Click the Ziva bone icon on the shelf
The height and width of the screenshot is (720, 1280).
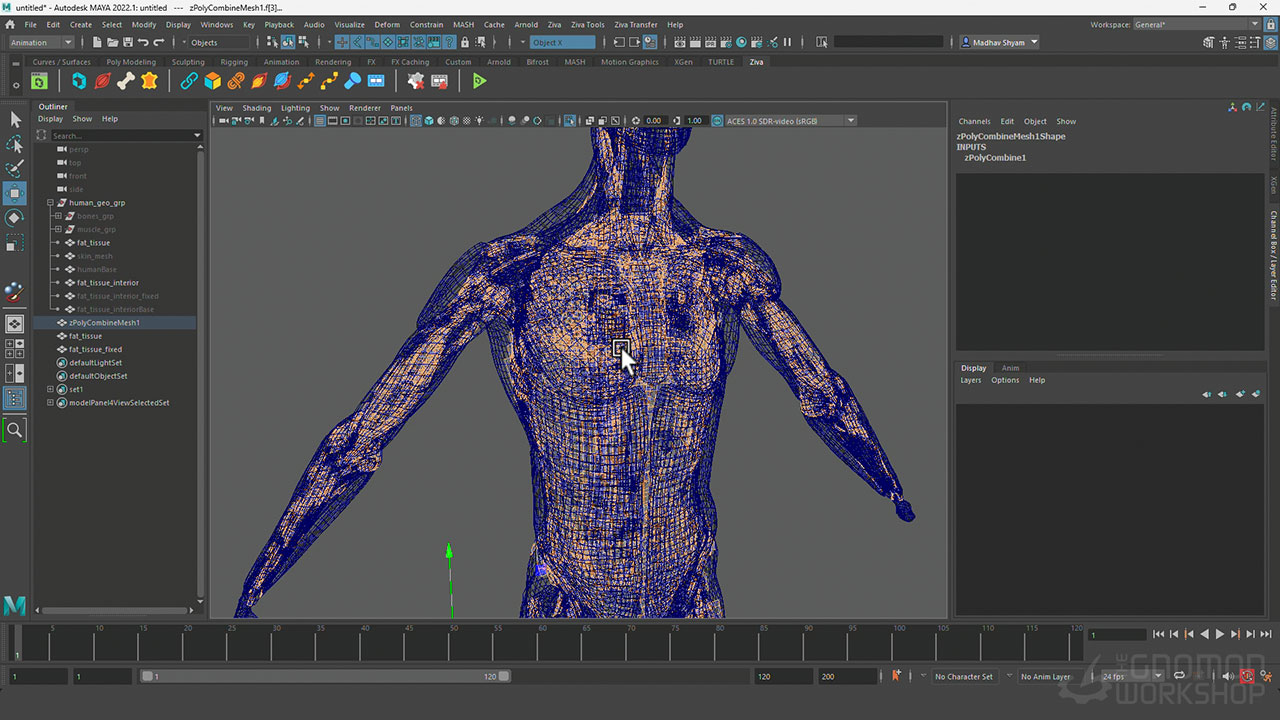click(126, 81)
